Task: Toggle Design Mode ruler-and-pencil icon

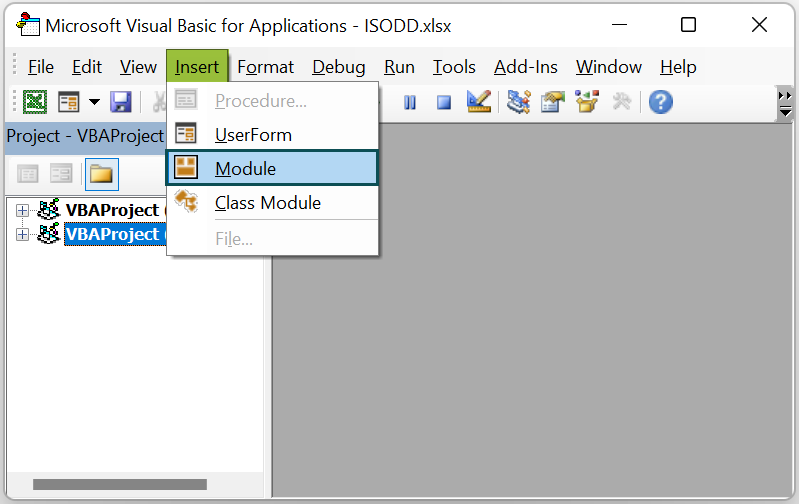Action: tap(478, 101)
